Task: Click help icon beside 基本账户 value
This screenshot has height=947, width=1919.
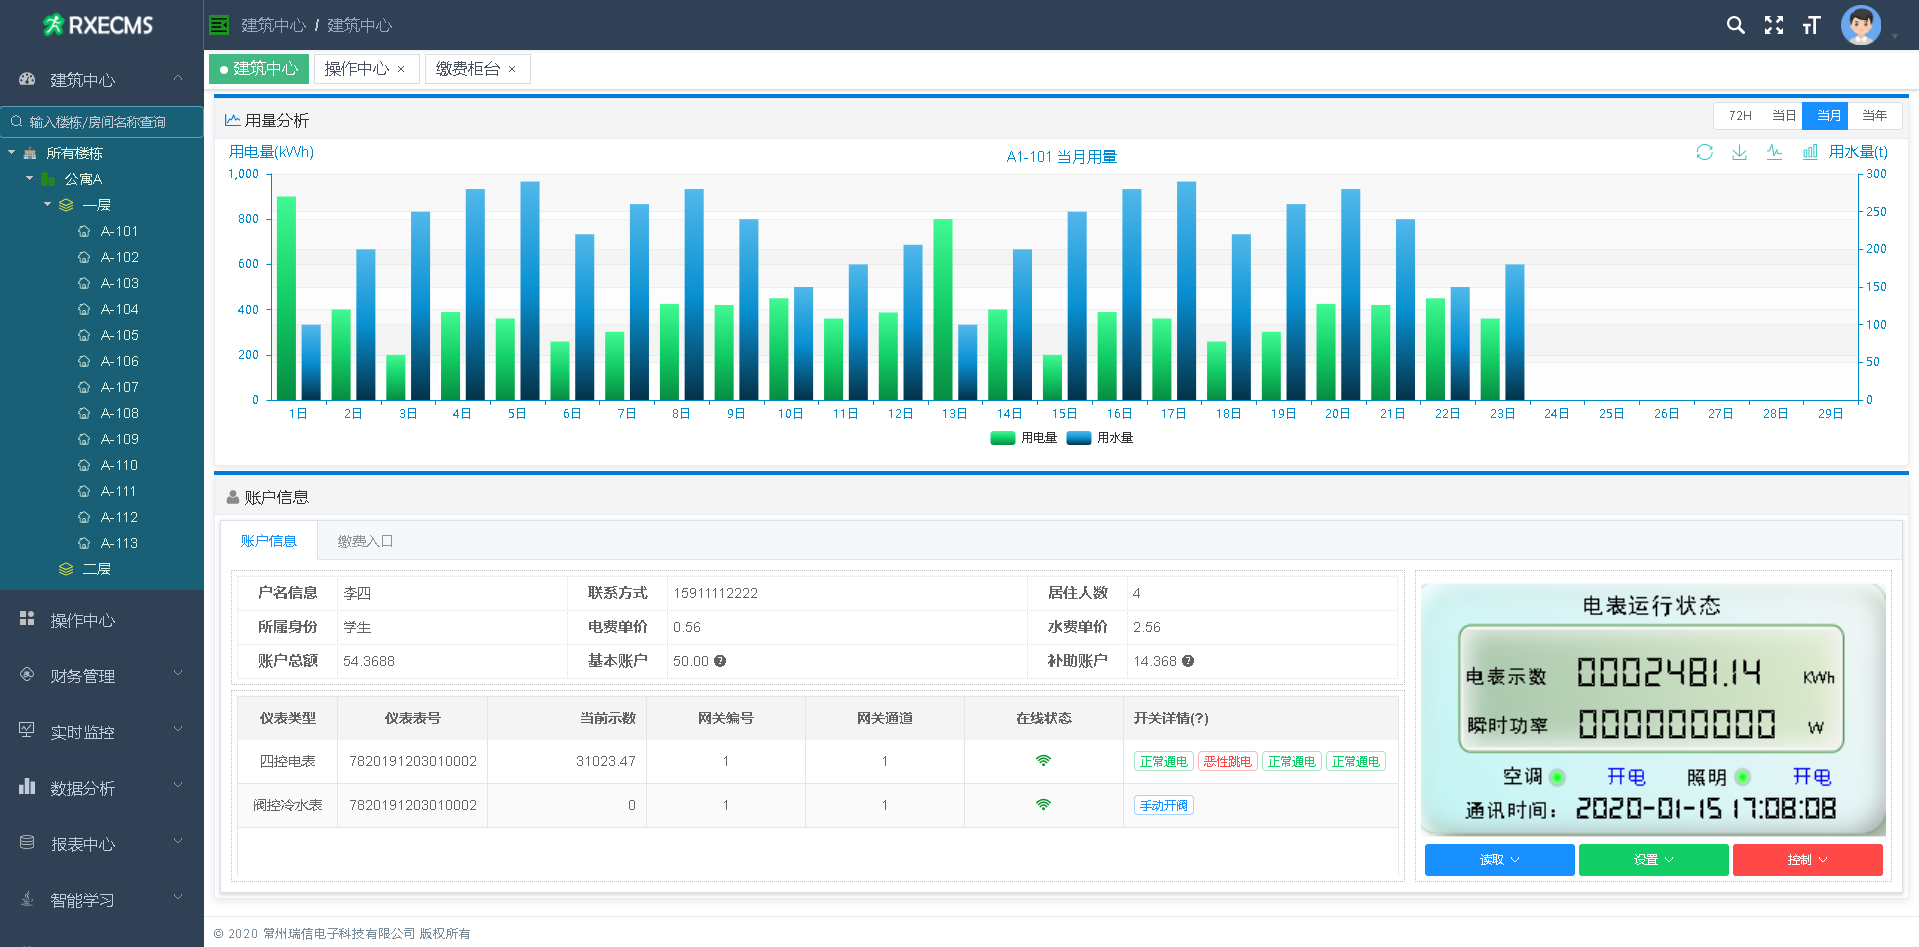Action: click(x=720, y=661)
